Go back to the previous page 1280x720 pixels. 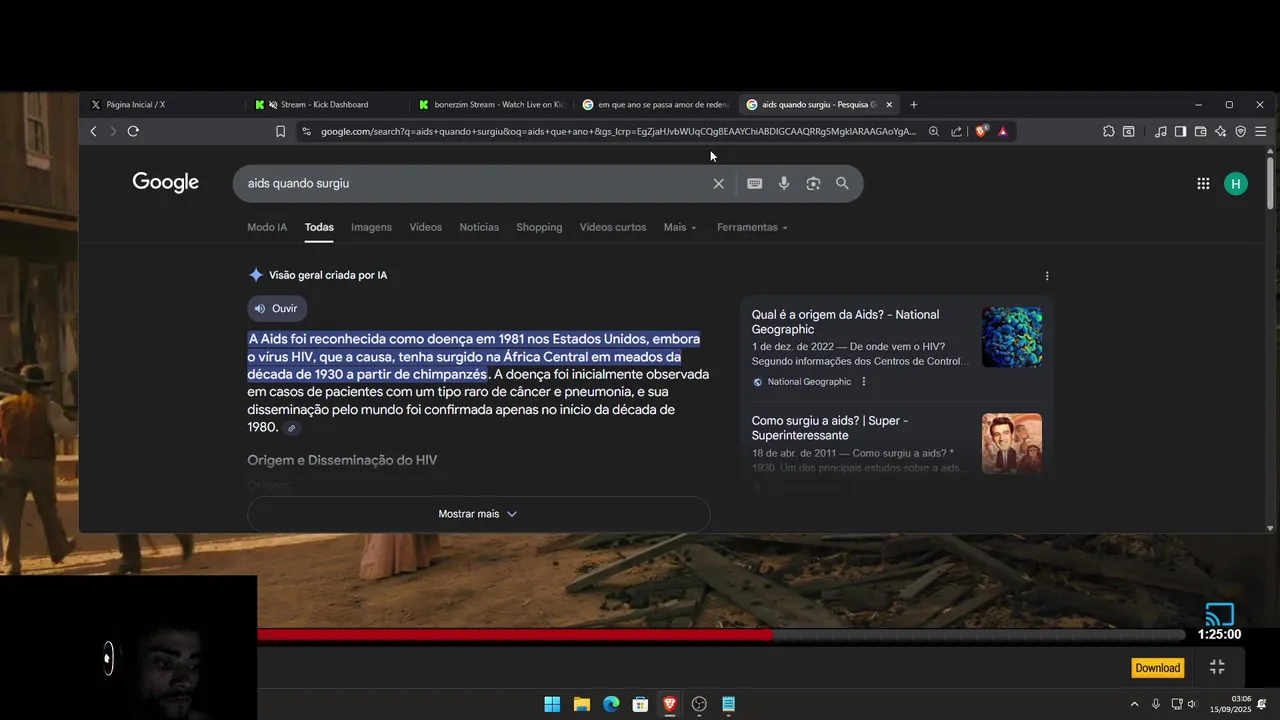(93, 131)
